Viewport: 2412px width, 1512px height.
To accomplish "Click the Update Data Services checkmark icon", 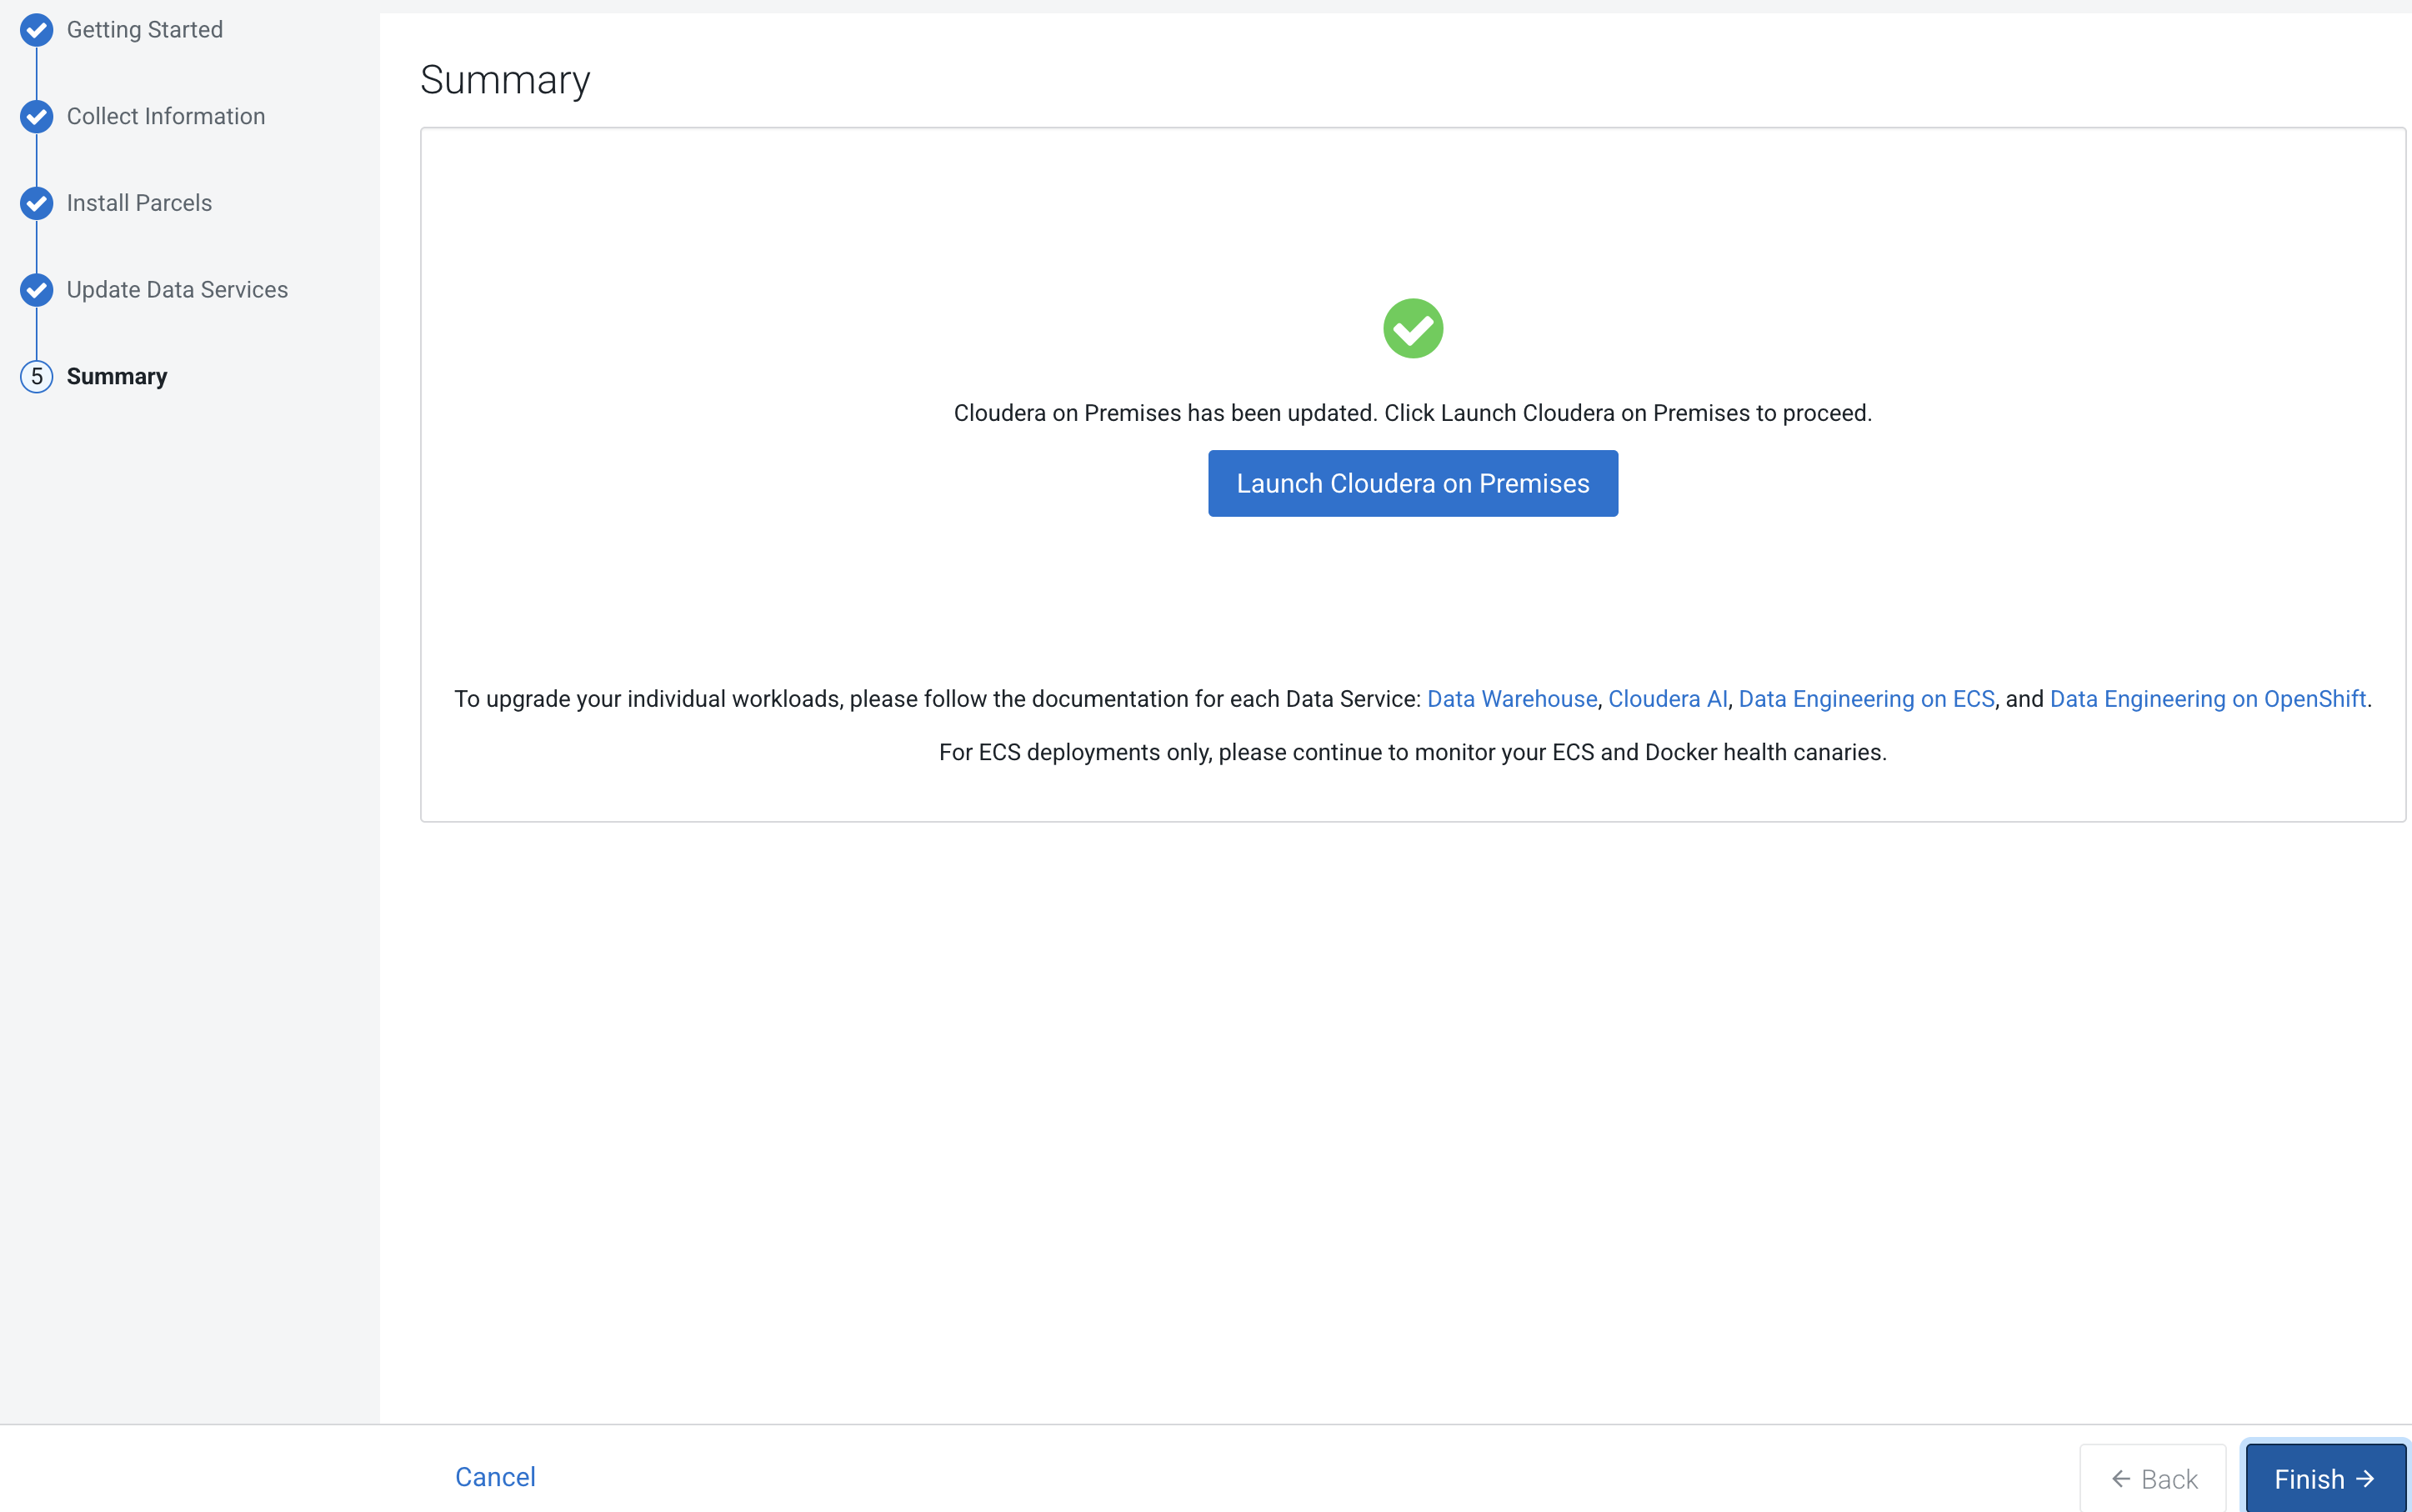I will tap(37, 290).
